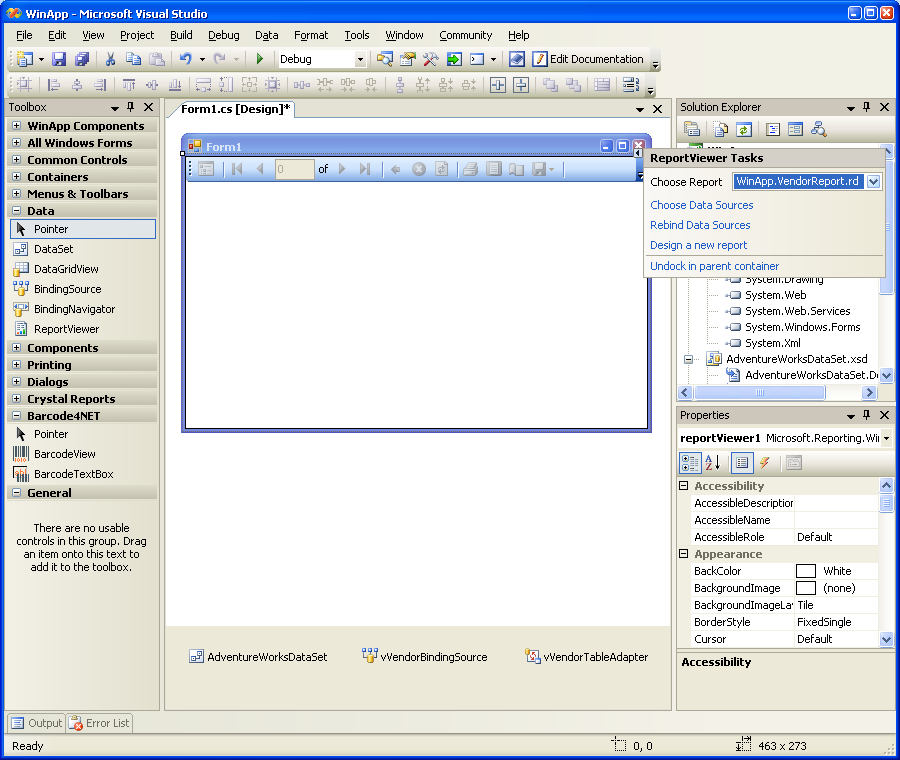This screenshot has height=760, width=900.
Task: Select BarcodeView in the toolbox
Action: click(64, 454)
